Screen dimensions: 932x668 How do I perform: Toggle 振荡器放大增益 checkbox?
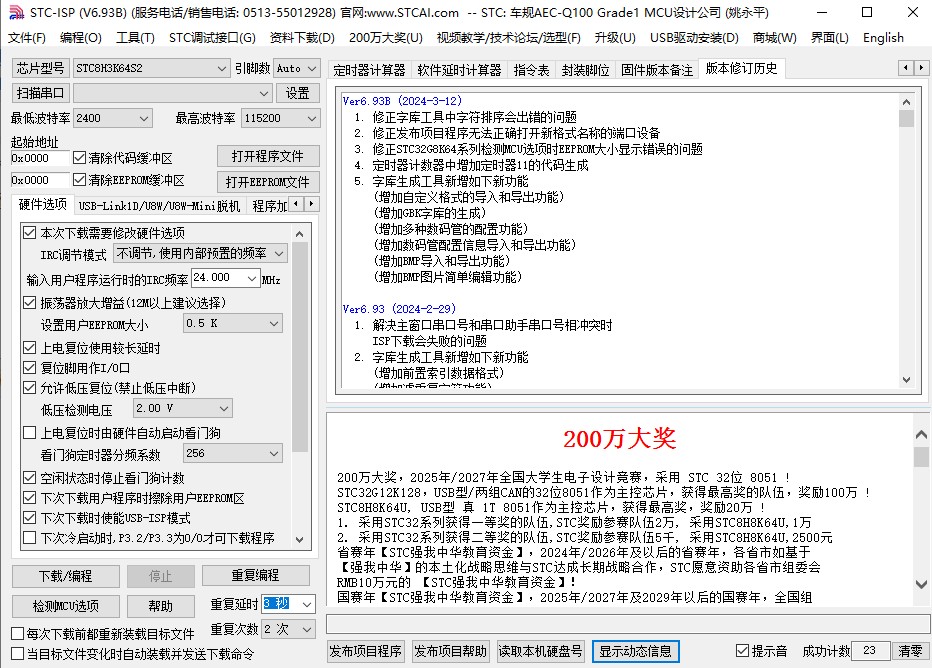coord(29,303)
